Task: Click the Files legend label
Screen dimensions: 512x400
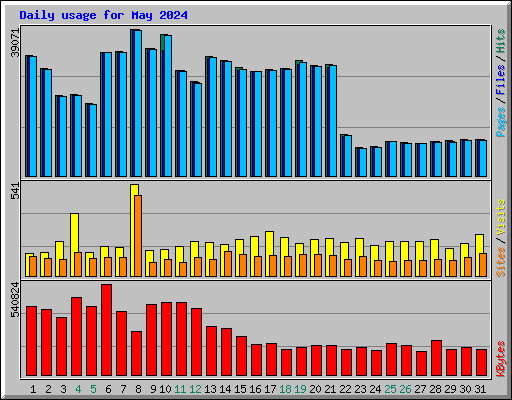Action: pyautogui.click(x=500, y=80)
